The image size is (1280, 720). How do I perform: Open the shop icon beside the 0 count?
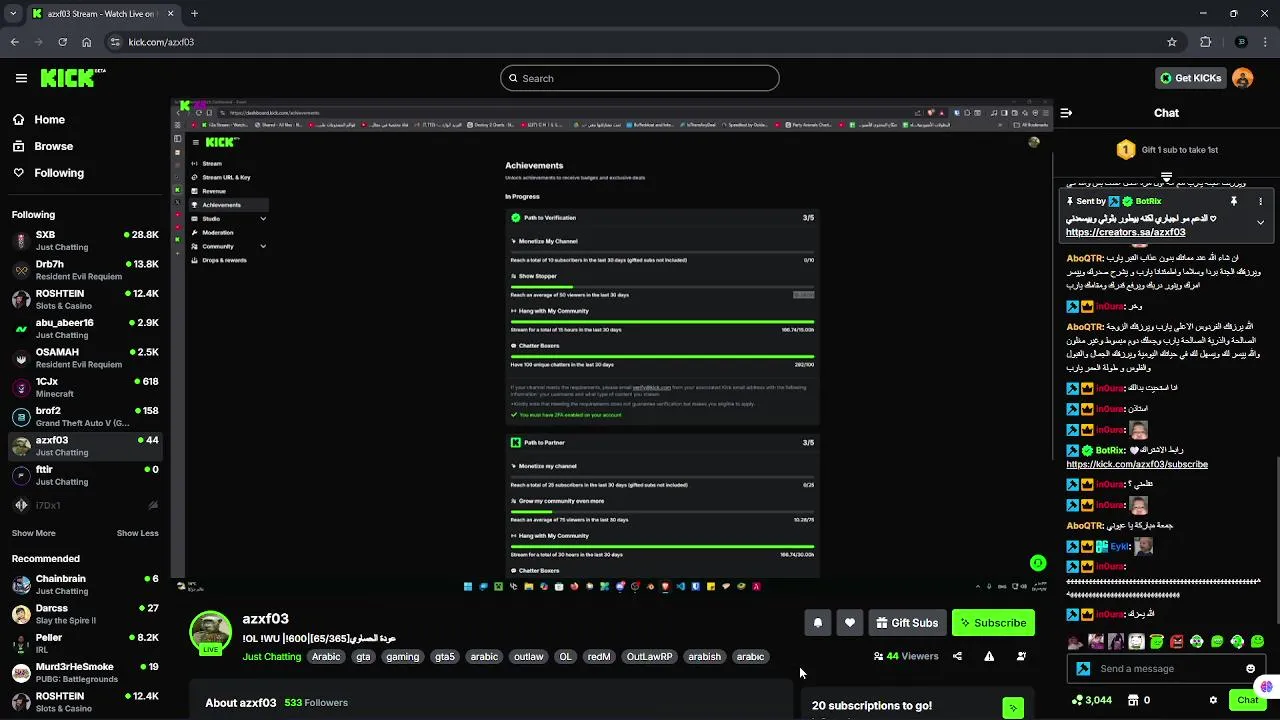(1132, 700)
